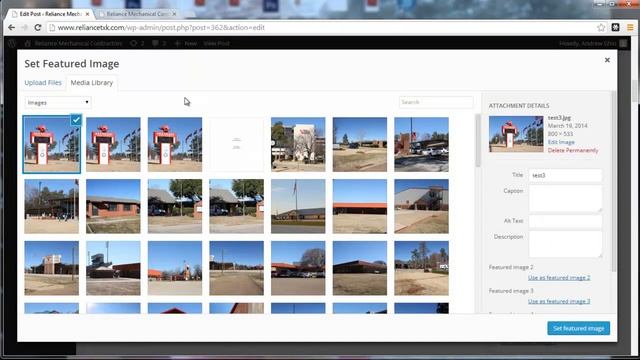The width and height of the screenshot is (640, 360).
Task: Open the Chrome menu hamburger icon
Action: click(x=630, y=27)
